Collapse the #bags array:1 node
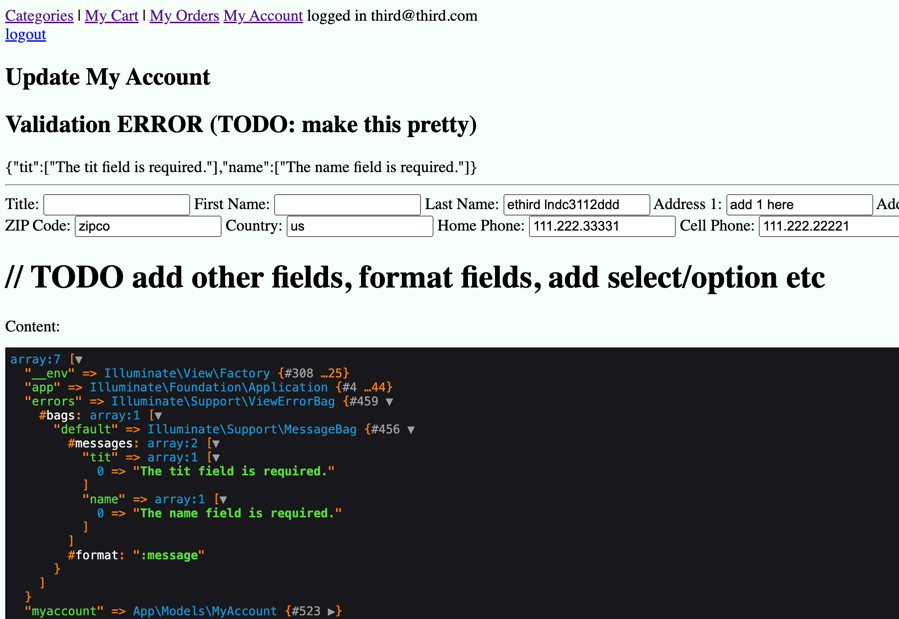 point(157,416)
